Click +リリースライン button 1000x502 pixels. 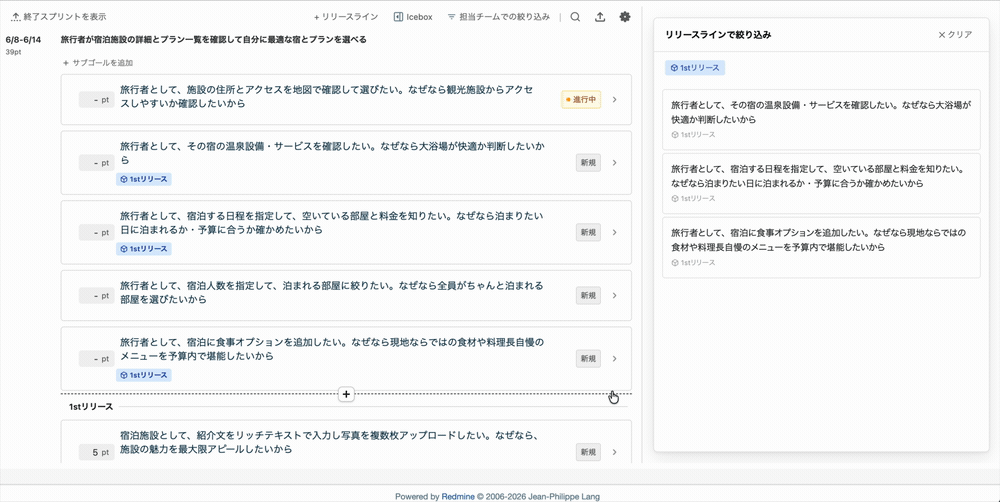(346, 17)
